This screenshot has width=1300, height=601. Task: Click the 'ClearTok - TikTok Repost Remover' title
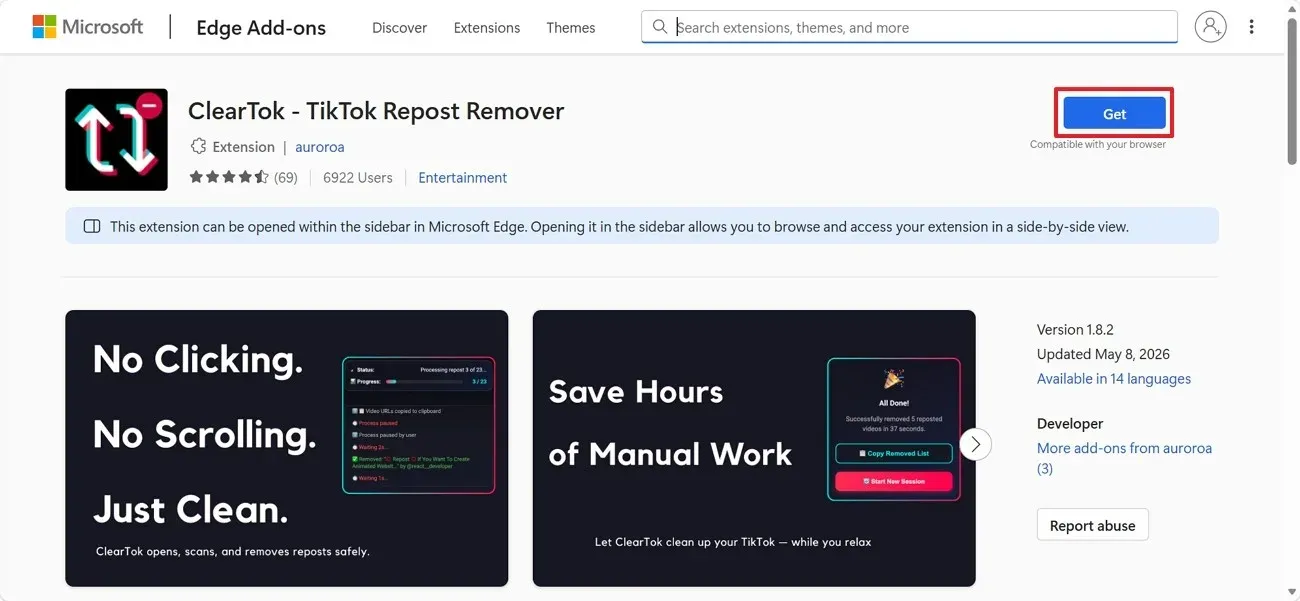point(376,111)
